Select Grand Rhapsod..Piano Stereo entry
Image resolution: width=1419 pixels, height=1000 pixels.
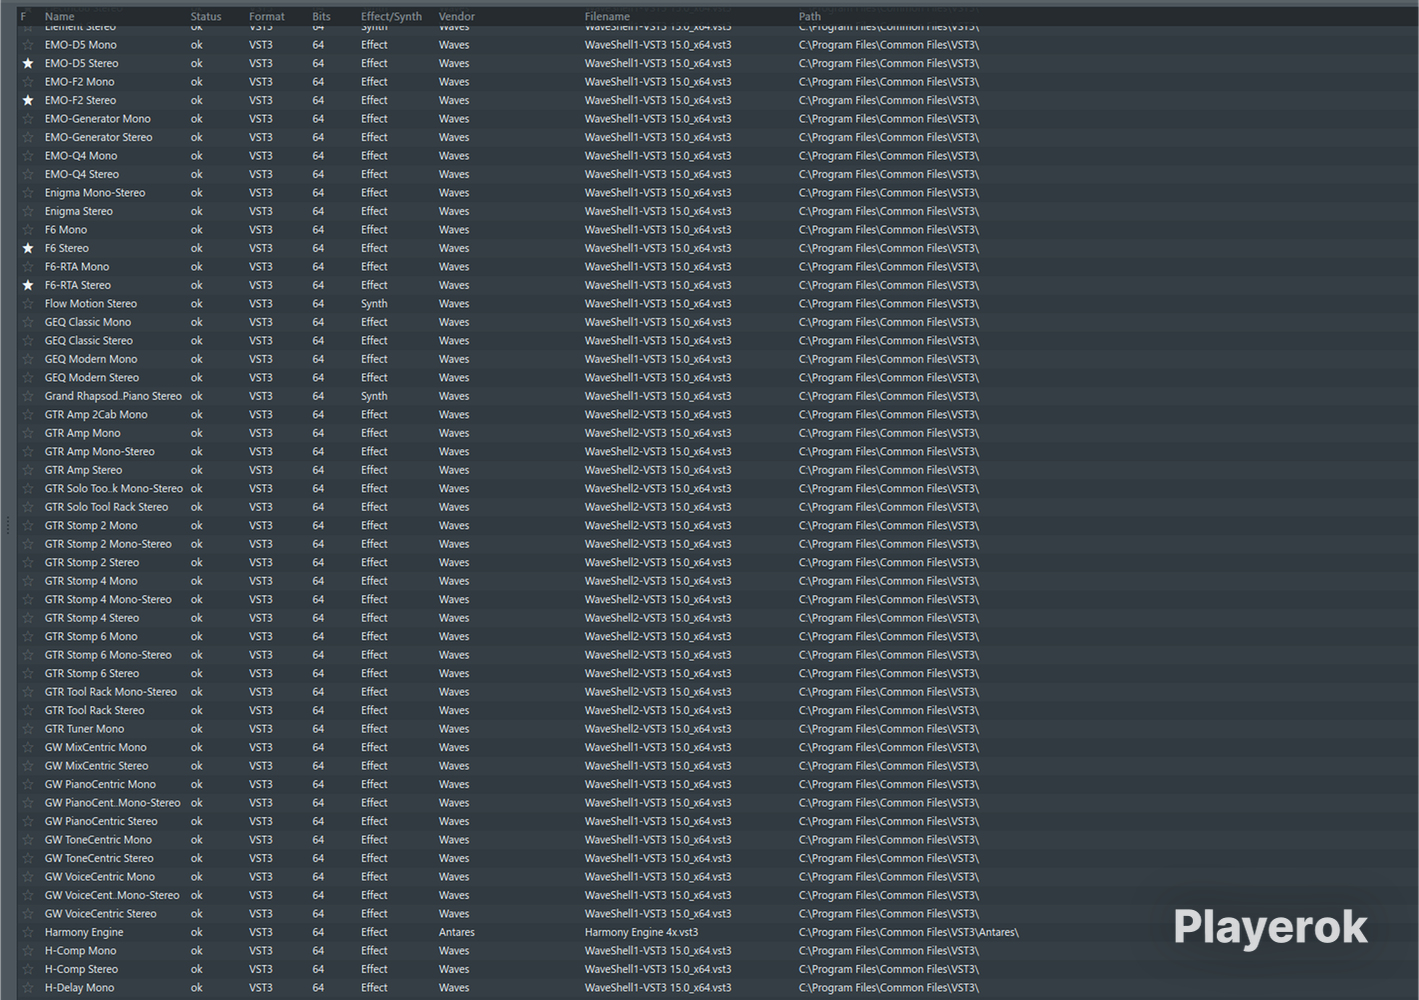pyautogui.click(x=113, y=396)
